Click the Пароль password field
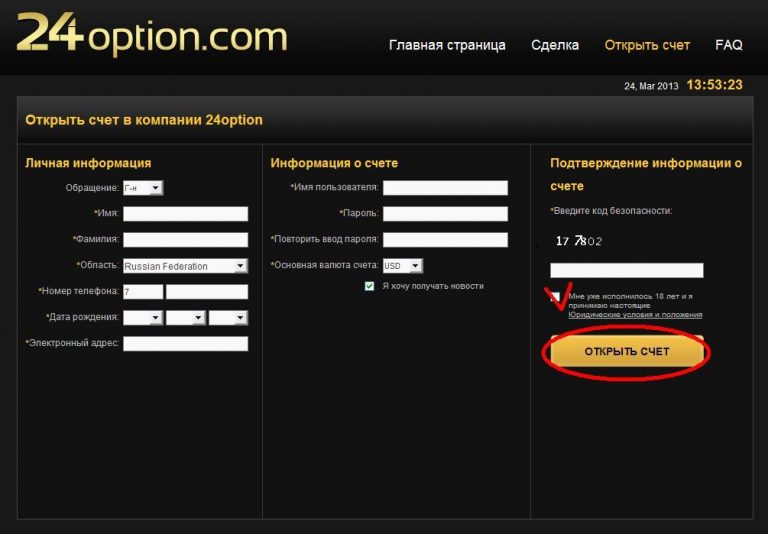This screenshot has height=534, width=768. (445, 214)
